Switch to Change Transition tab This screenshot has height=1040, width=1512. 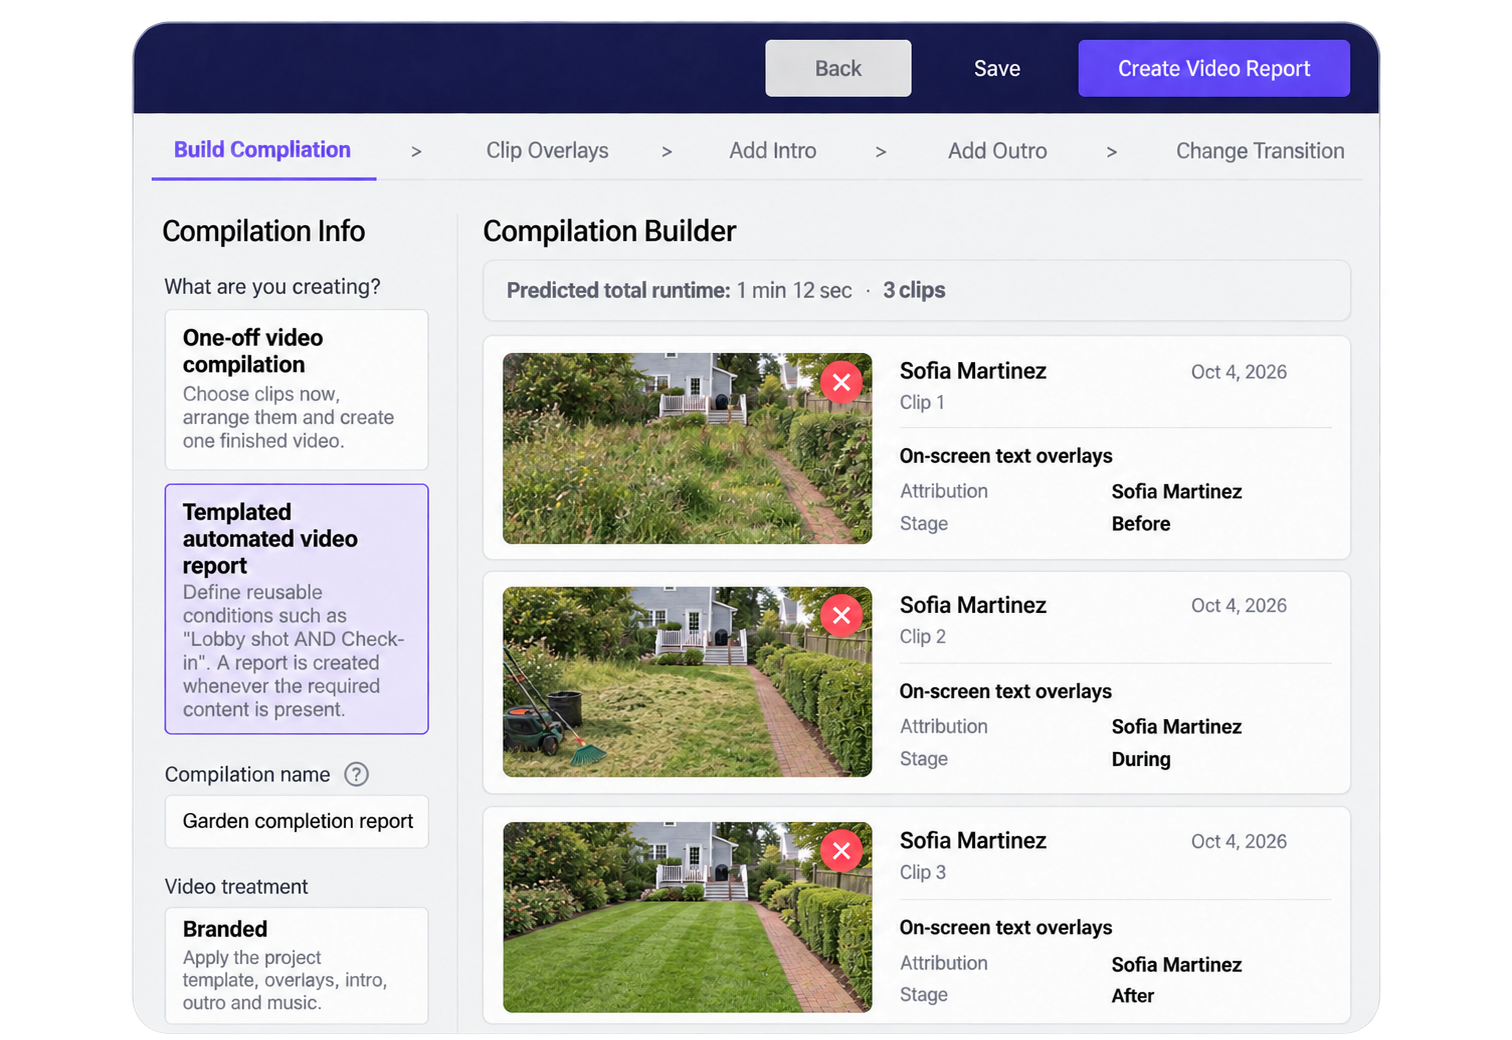coord(1260,151)
